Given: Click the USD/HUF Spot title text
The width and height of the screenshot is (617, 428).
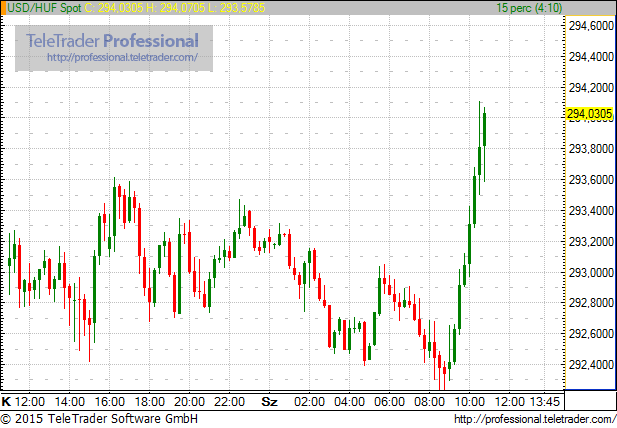Looking at the screenshot, I should 44,8.
